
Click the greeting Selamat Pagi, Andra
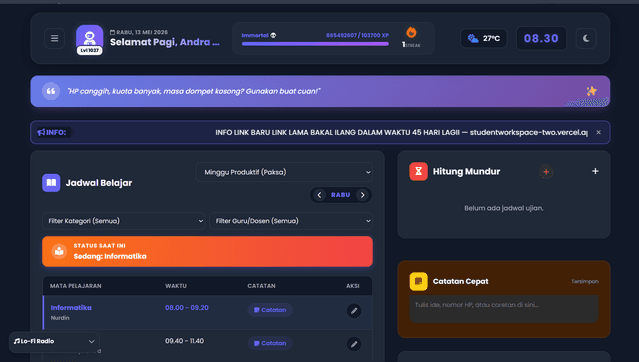pos(165,42)
